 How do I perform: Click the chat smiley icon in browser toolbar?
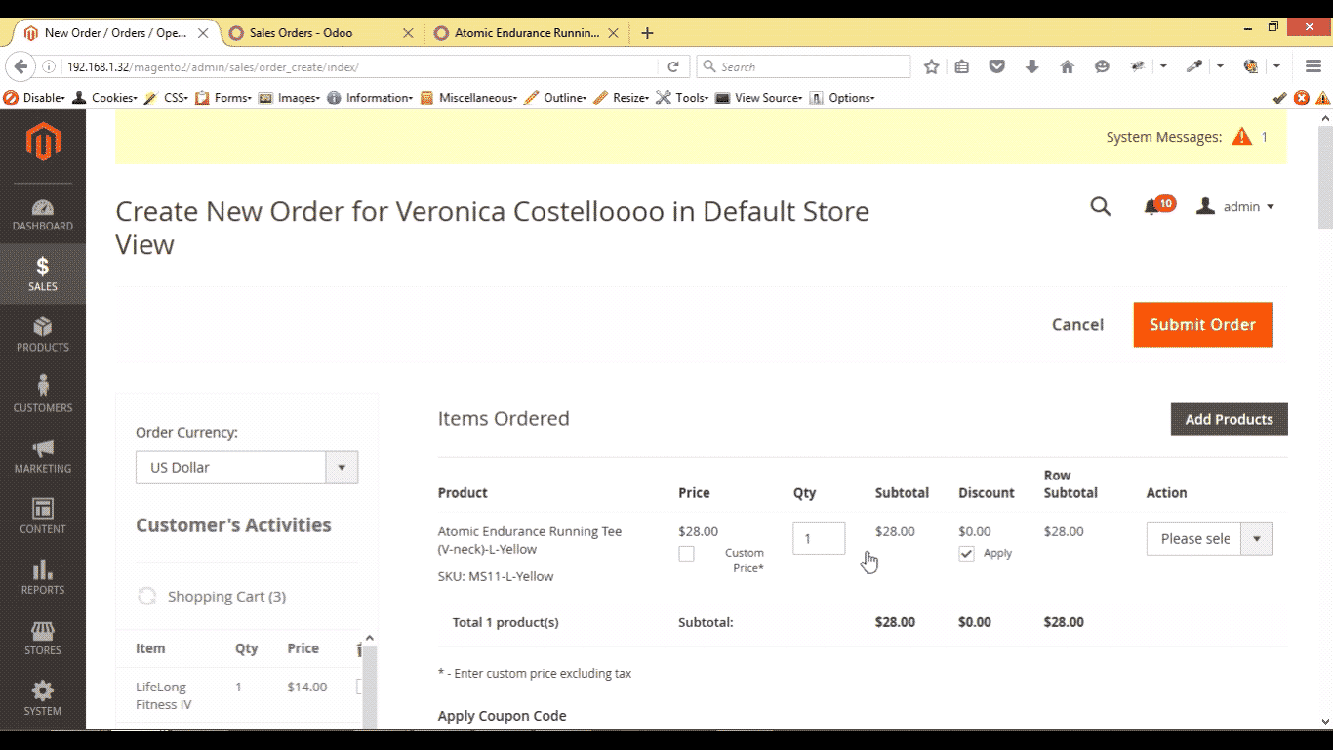pyautogui.click(x=1102, y=67)
